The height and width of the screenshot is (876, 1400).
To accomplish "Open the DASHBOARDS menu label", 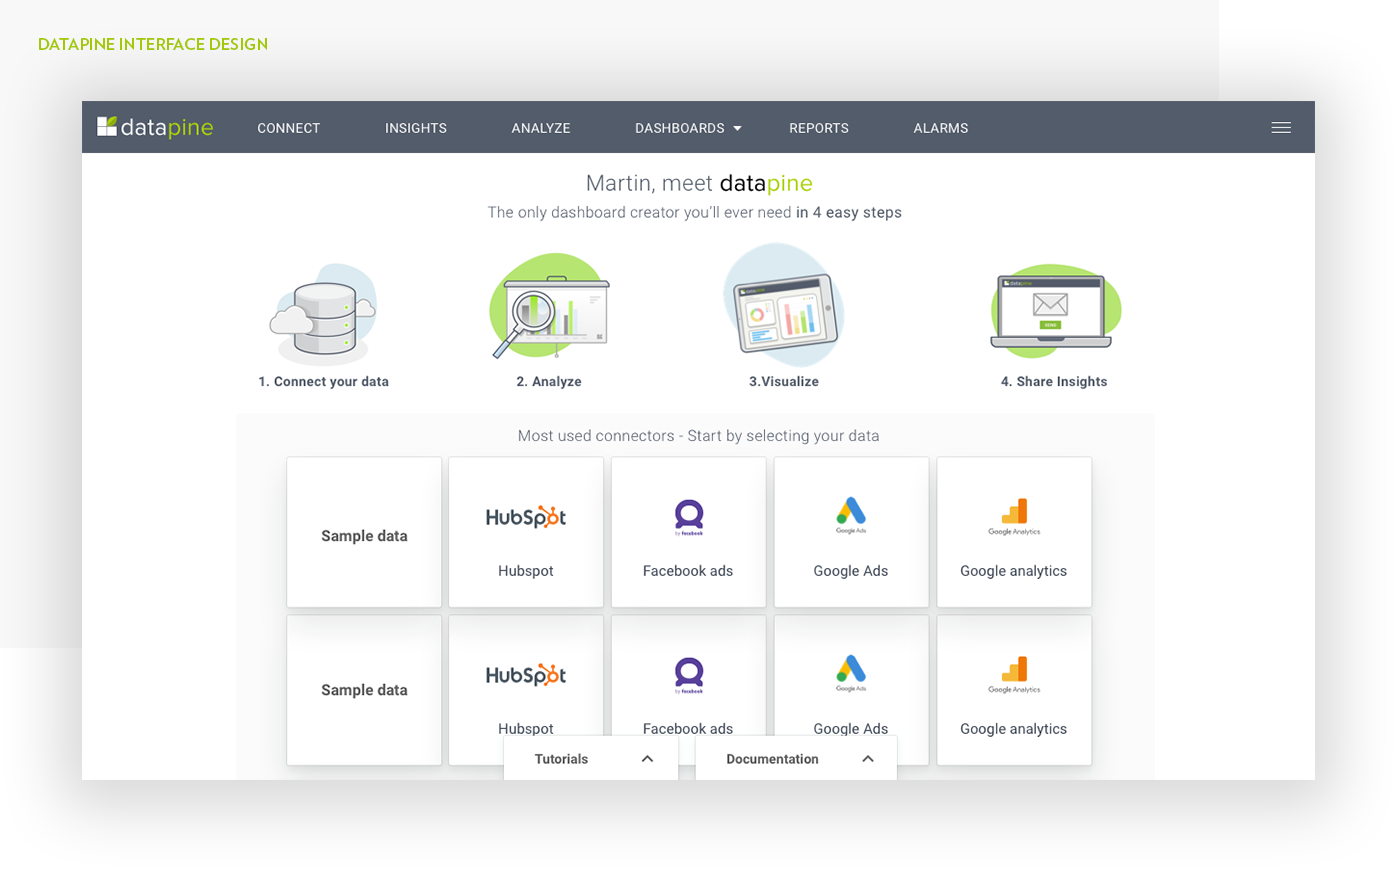I will point(680,128).
